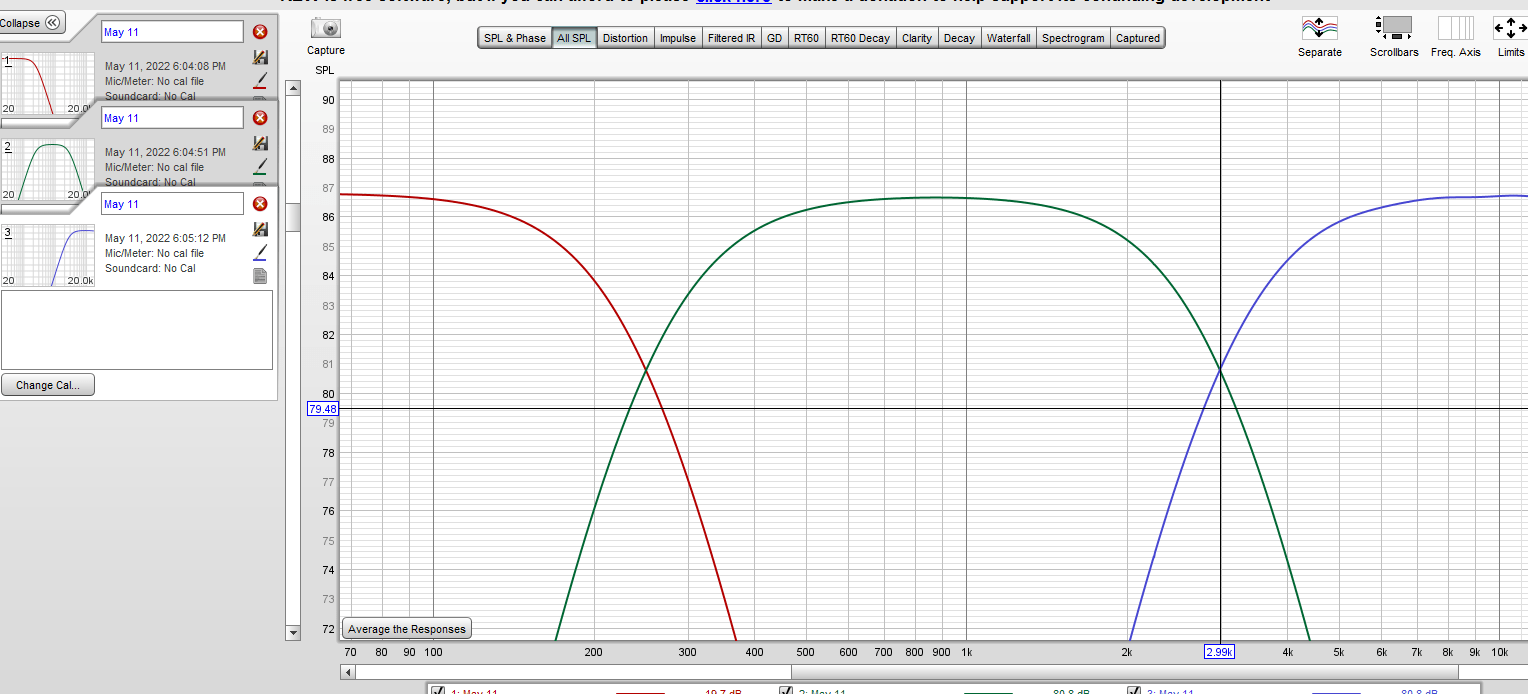Remove measurement 3 with red X
The width and height of the screenshot is (1528, 694).
260,204
